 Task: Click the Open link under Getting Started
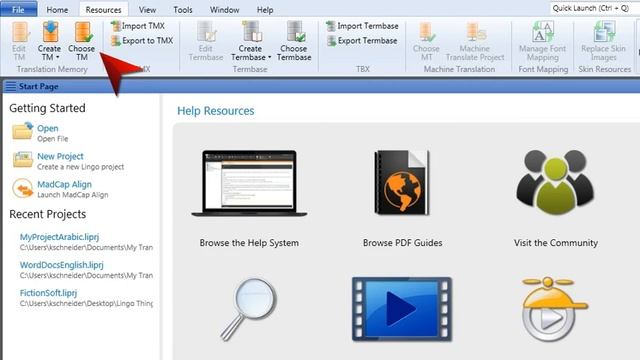[48, 128]
